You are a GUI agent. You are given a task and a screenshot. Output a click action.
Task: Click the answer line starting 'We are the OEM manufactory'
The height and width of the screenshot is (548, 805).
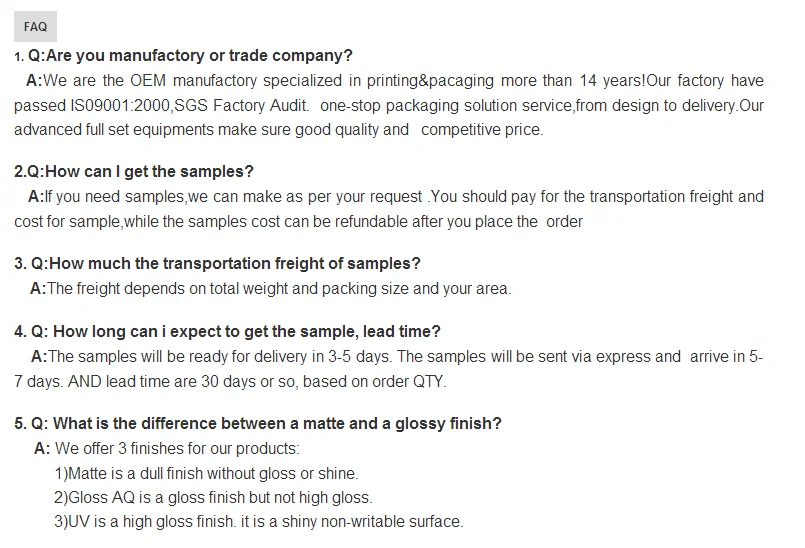(400, 81)
